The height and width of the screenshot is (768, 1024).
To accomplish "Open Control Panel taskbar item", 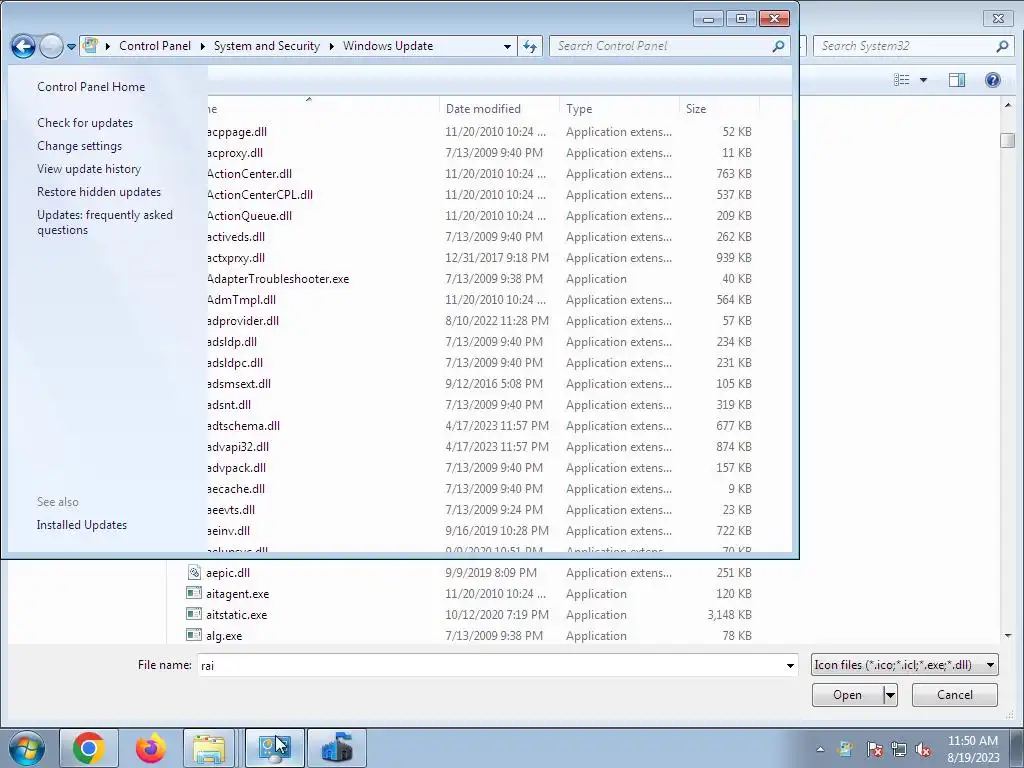I will pyautogui.click(x=274, y=748).
